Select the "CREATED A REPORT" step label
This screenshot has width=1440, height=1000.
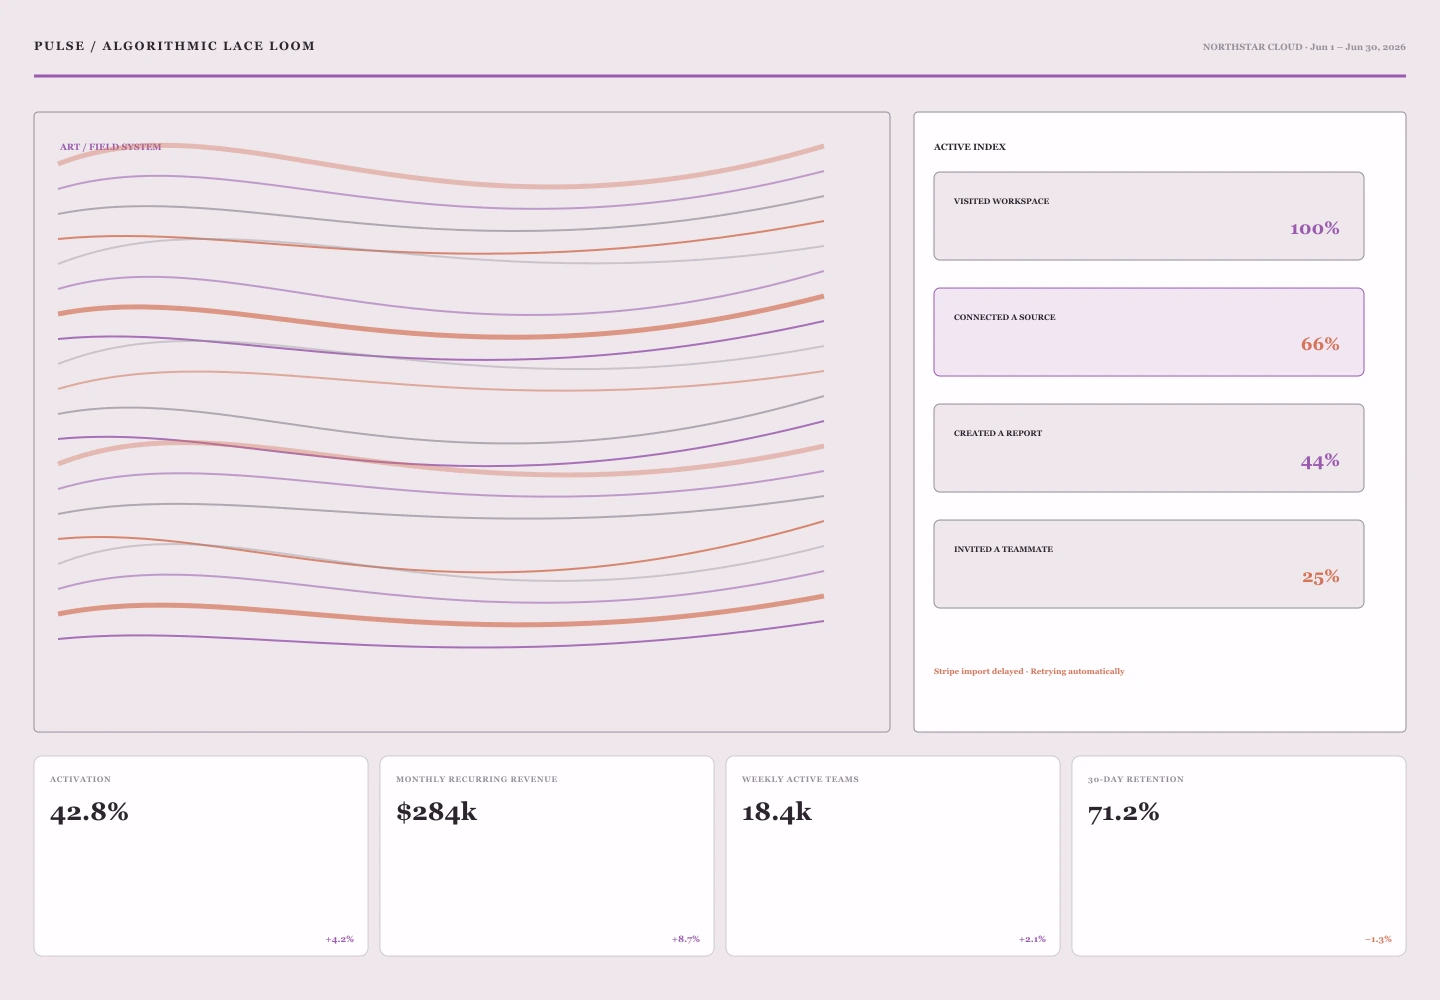point(998,433)
